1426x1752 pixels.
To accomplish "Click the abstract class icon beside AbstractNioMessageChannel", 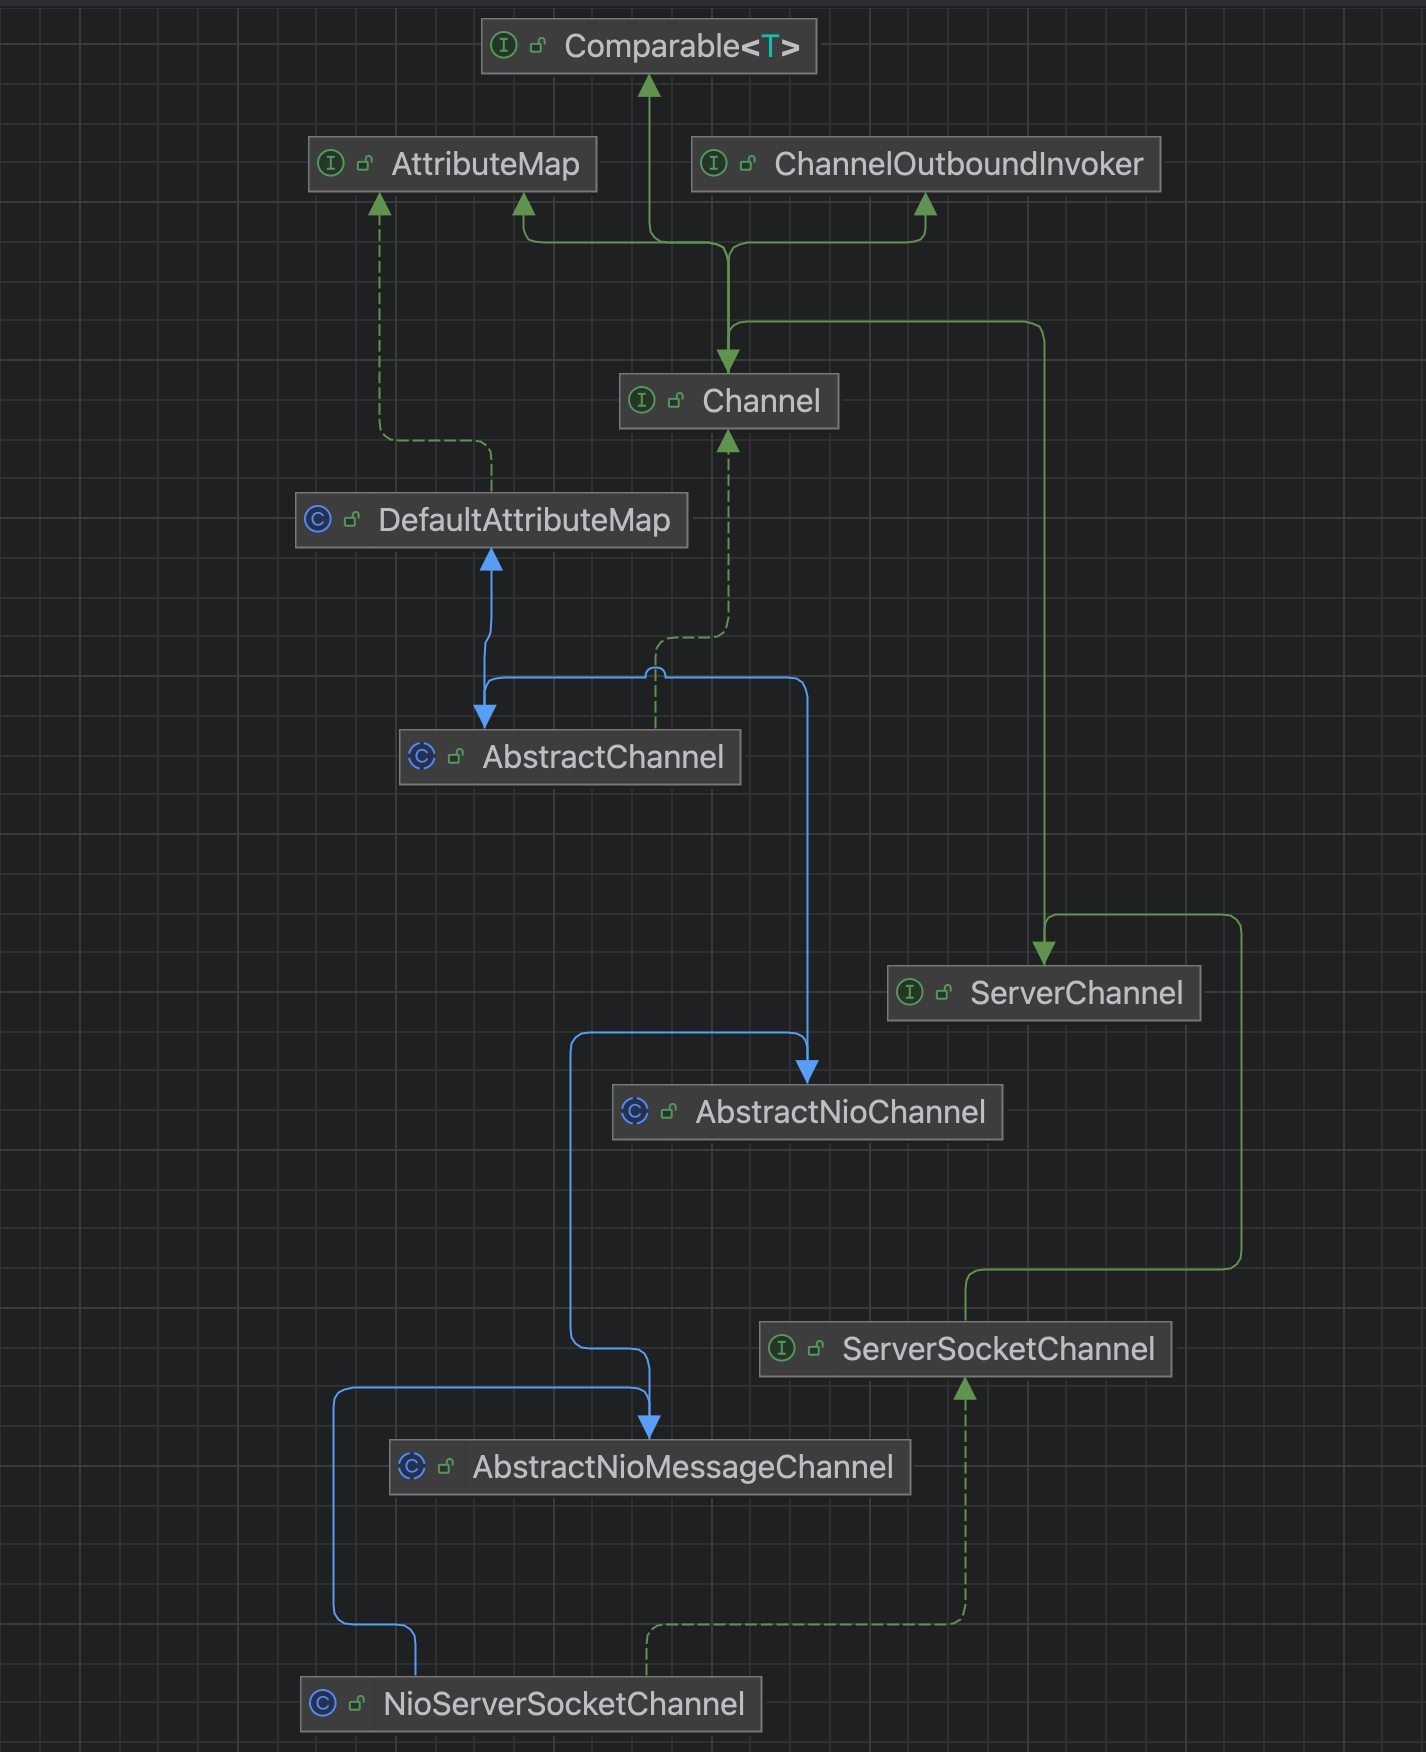I will pos(412,1467).
